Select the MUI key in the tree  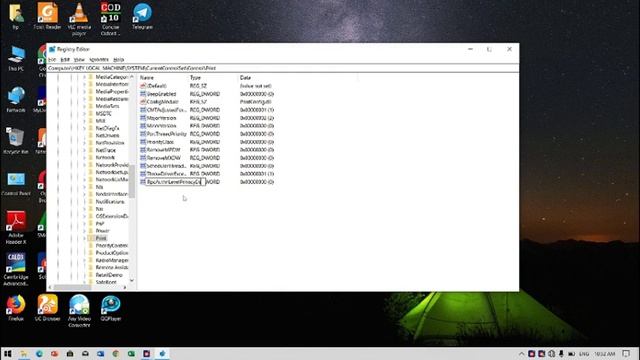click(x=100, y=121)
